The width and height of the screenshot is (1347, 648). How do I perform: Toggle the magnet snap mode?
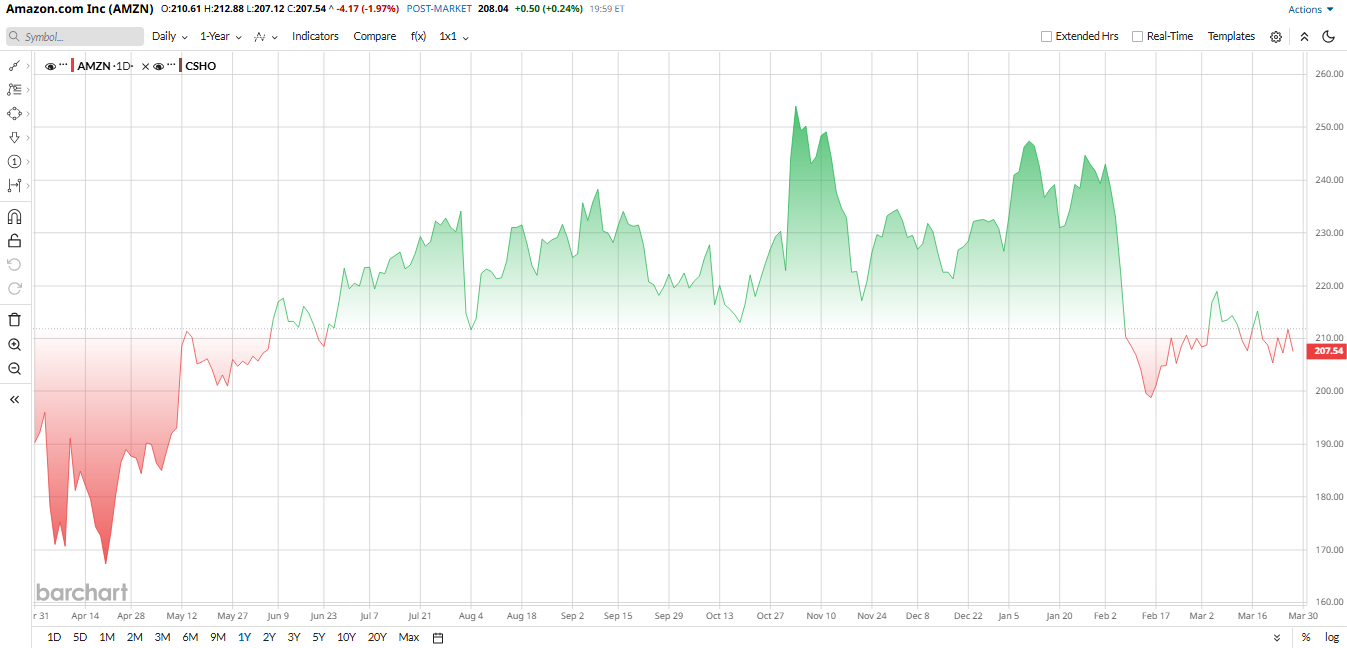click(14, 216)
